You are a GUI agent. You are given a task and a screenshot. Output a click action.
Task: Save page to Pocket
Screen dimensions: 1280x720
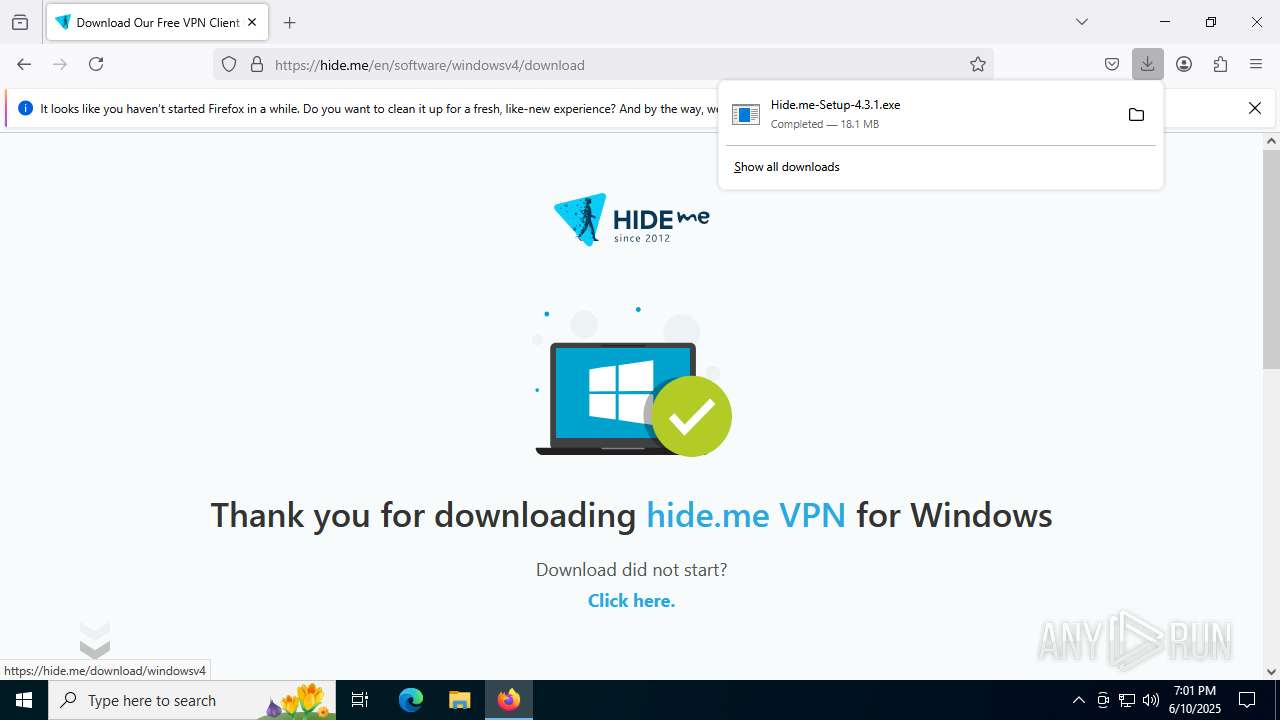[x=1112, y=64]
